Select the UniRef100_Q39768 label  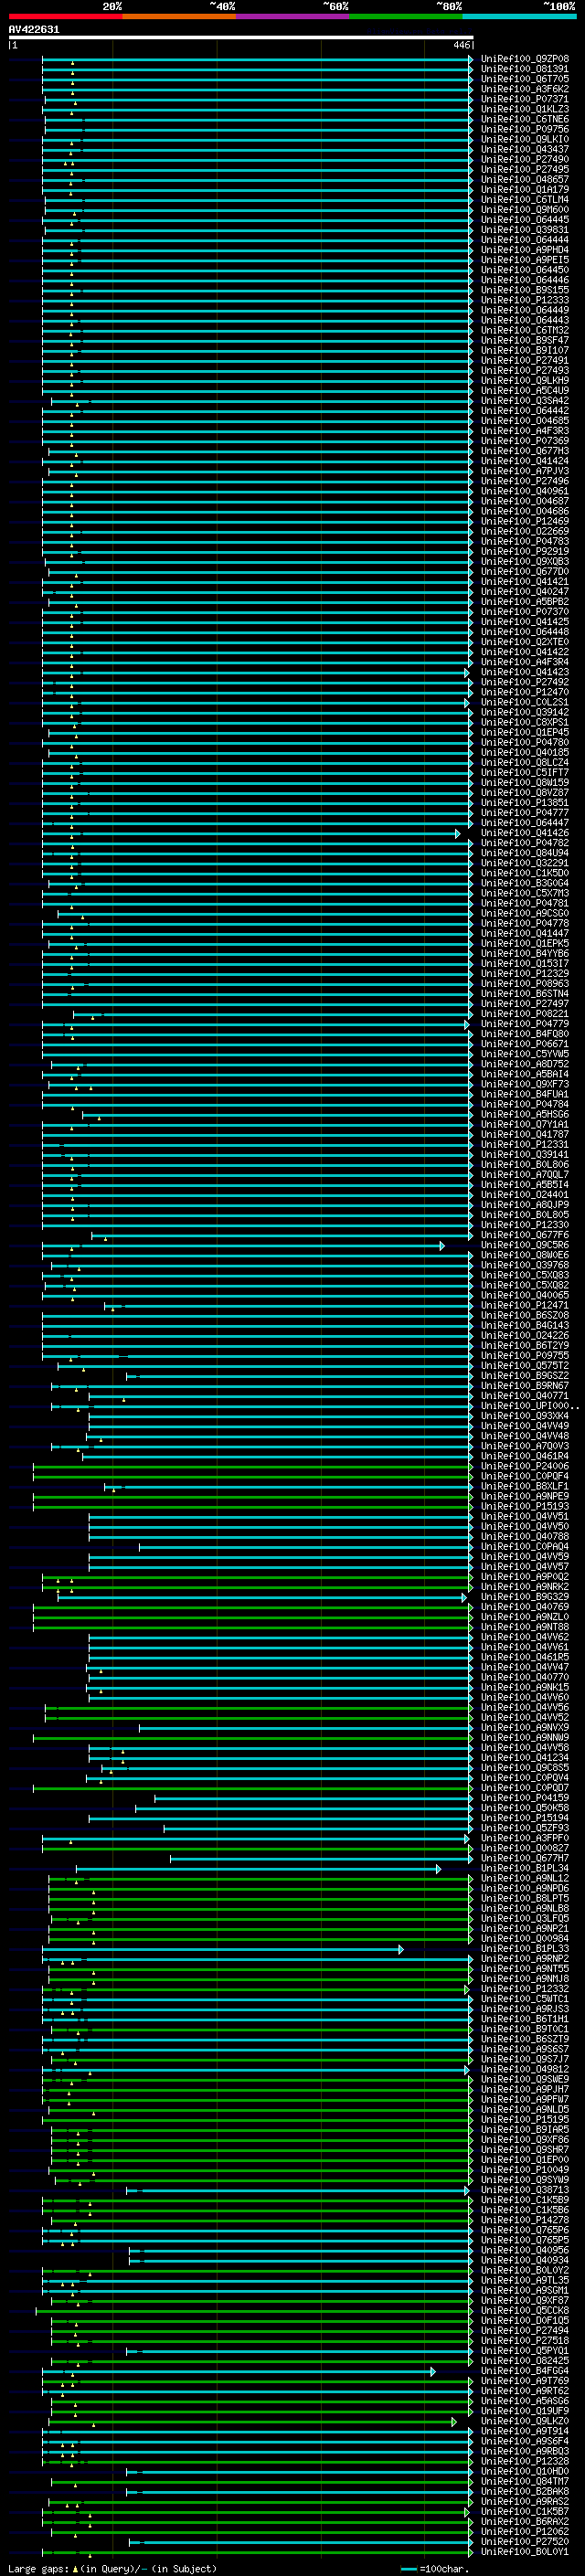coord(524,1265)
